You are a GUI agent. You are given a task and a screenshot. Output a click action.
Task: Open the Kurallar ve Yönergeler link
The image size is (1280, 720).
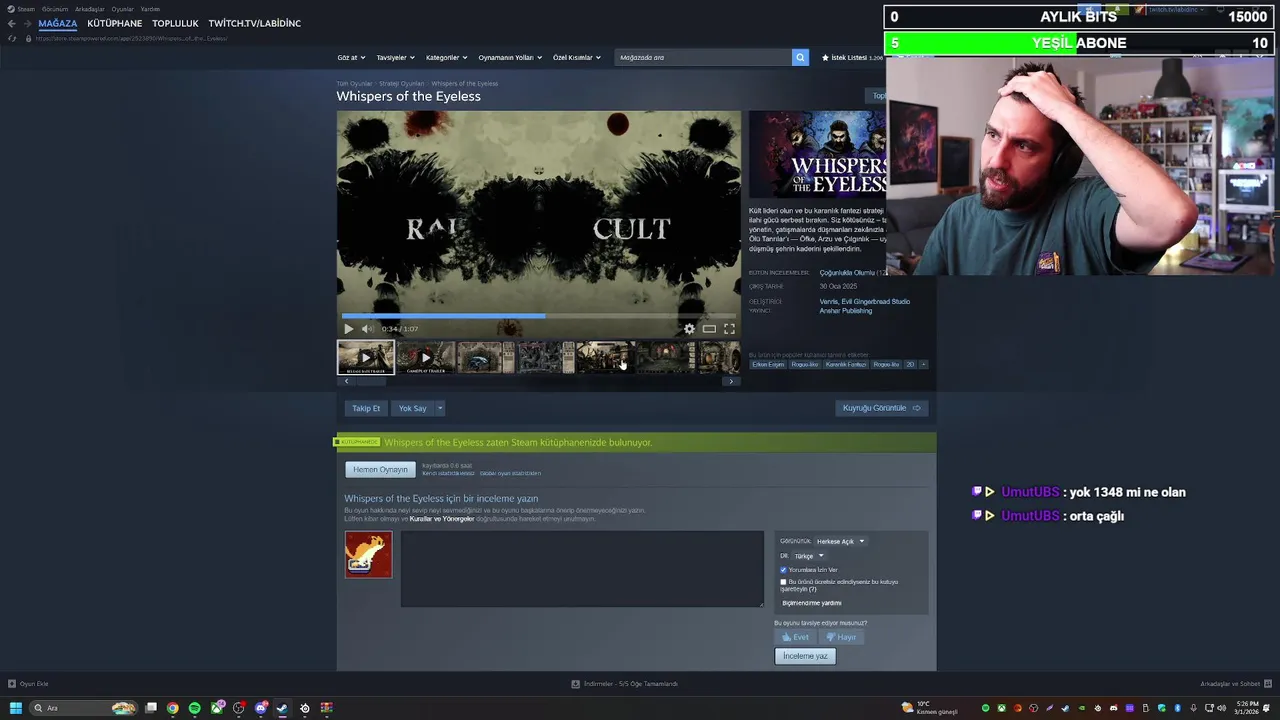442,519
